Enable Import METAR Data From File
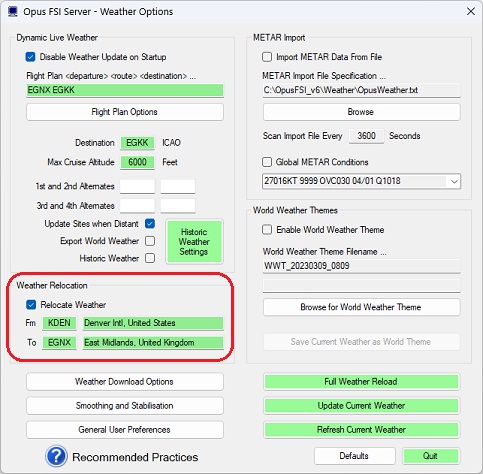483x474 pixels. tap(267, 57)
